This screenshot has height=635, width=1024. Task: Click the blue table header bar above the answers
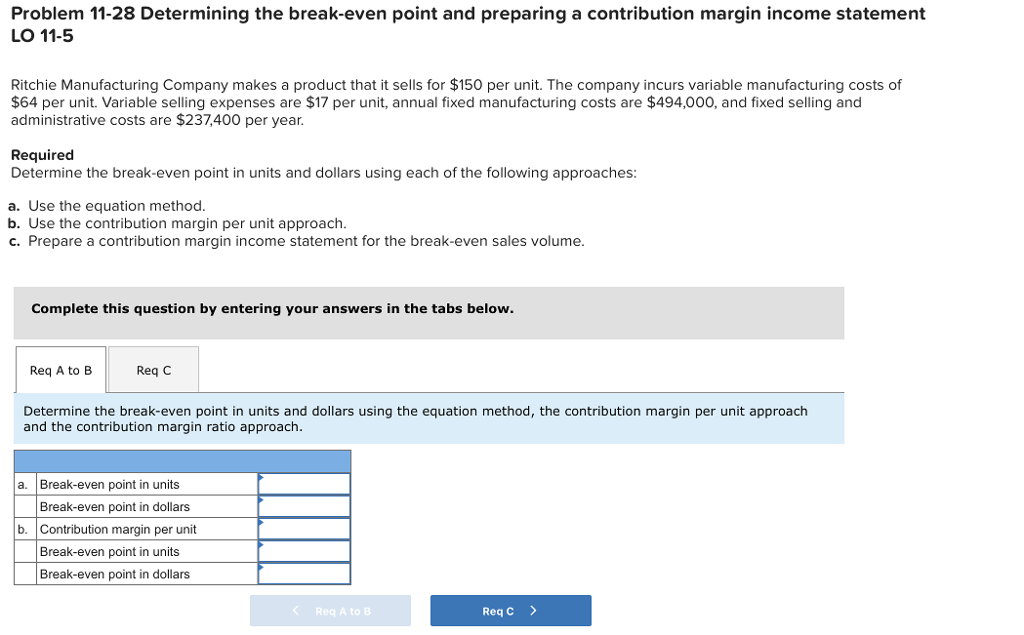(182, 460)
